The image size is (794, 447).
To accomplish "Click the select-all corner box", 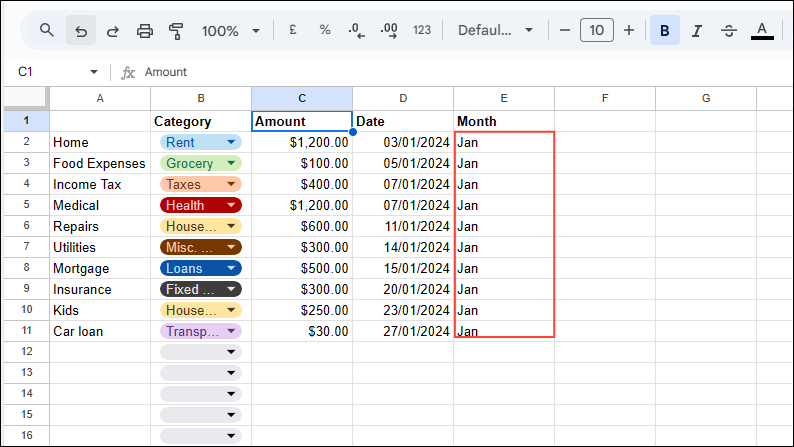I will pos(26,98).
